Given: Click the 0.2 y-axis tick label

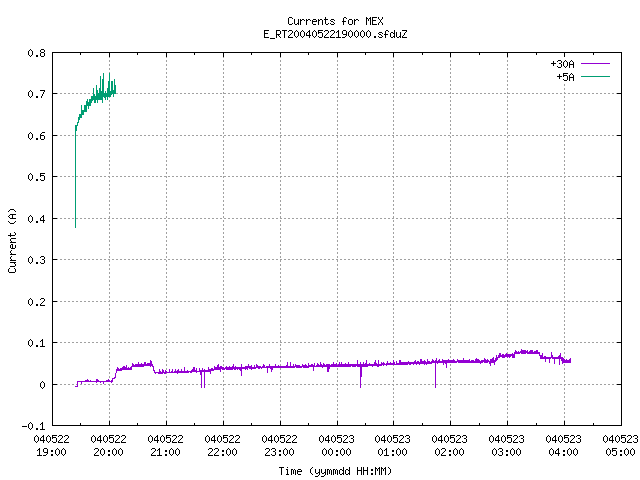Looking at the screenshot, I should 36,302.
